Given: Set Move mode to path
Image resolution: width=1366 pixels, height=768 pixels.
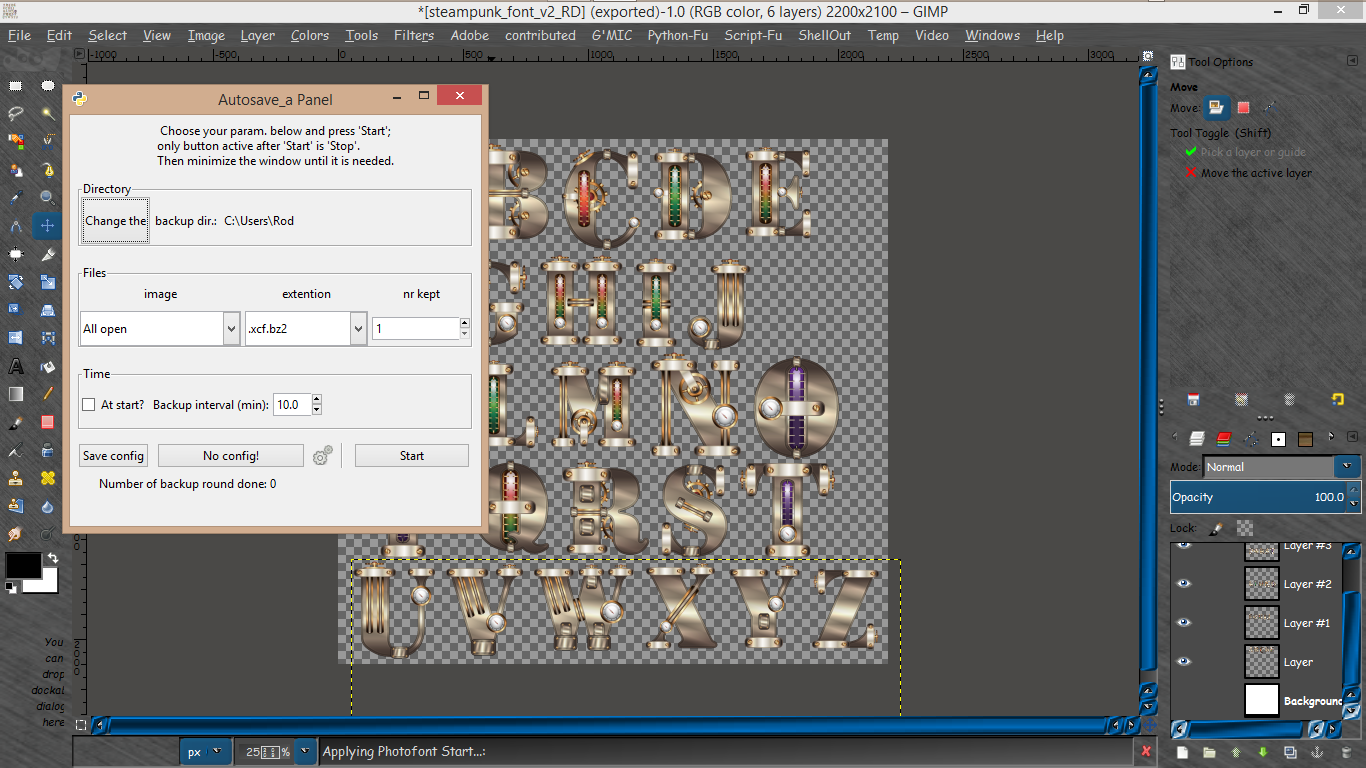Looking at the screenshot, I should coord(1269,108).
